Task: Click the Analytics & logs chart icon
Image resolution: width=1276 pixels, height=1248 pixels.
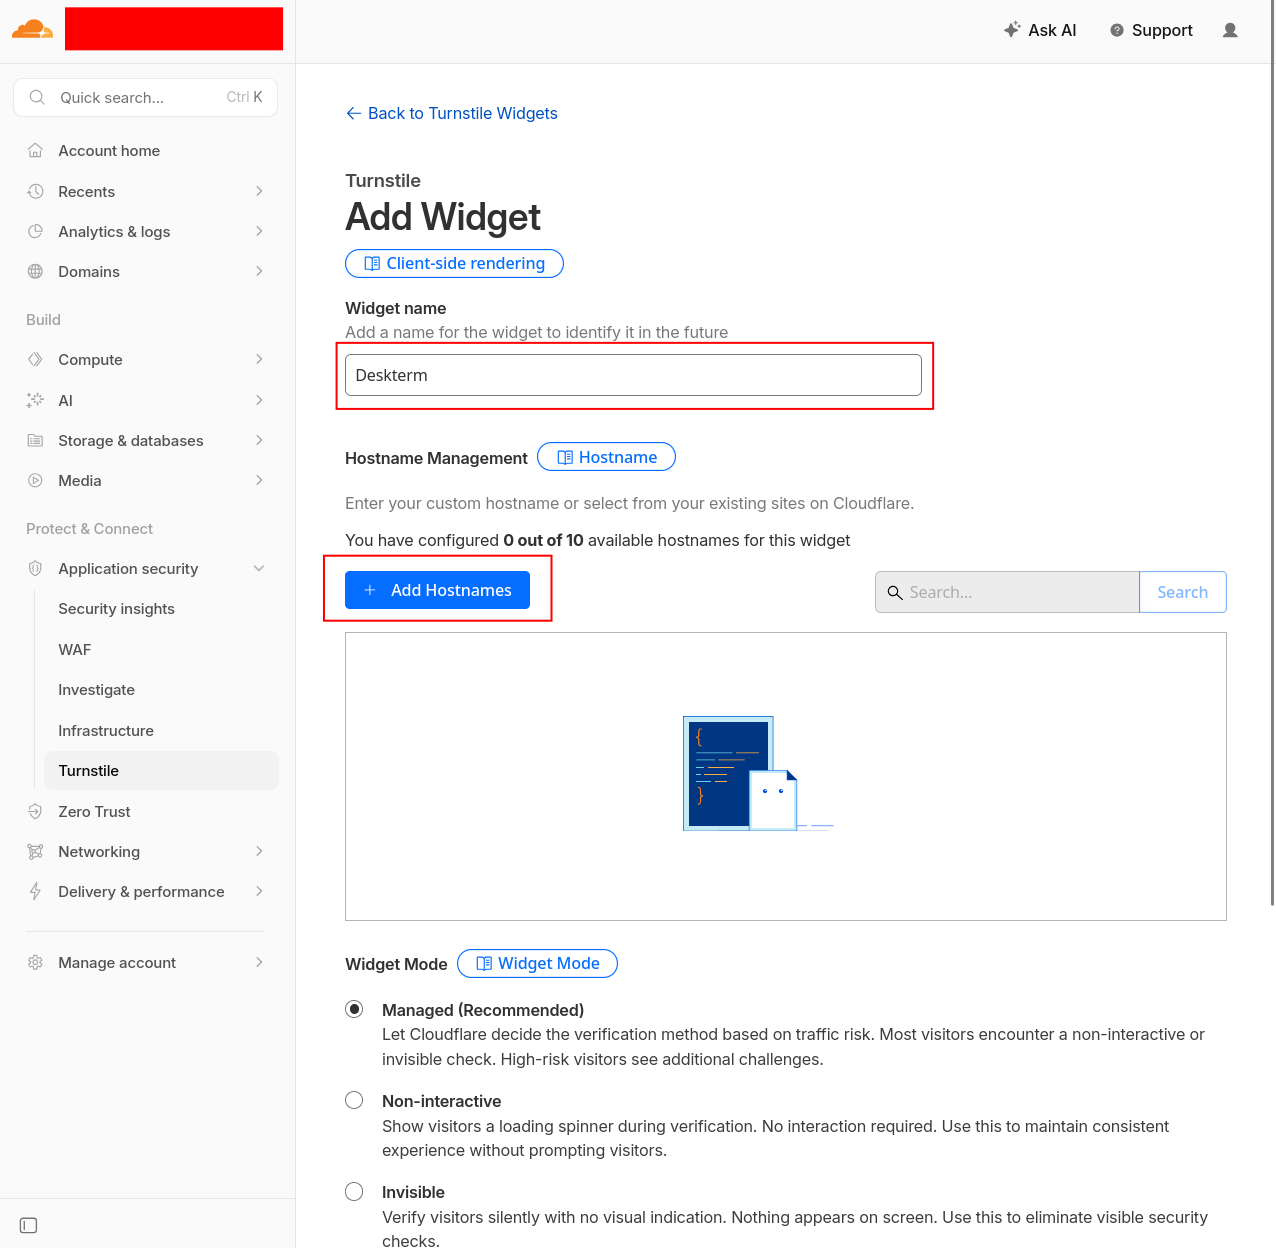Action: click(x=35, y=231)
